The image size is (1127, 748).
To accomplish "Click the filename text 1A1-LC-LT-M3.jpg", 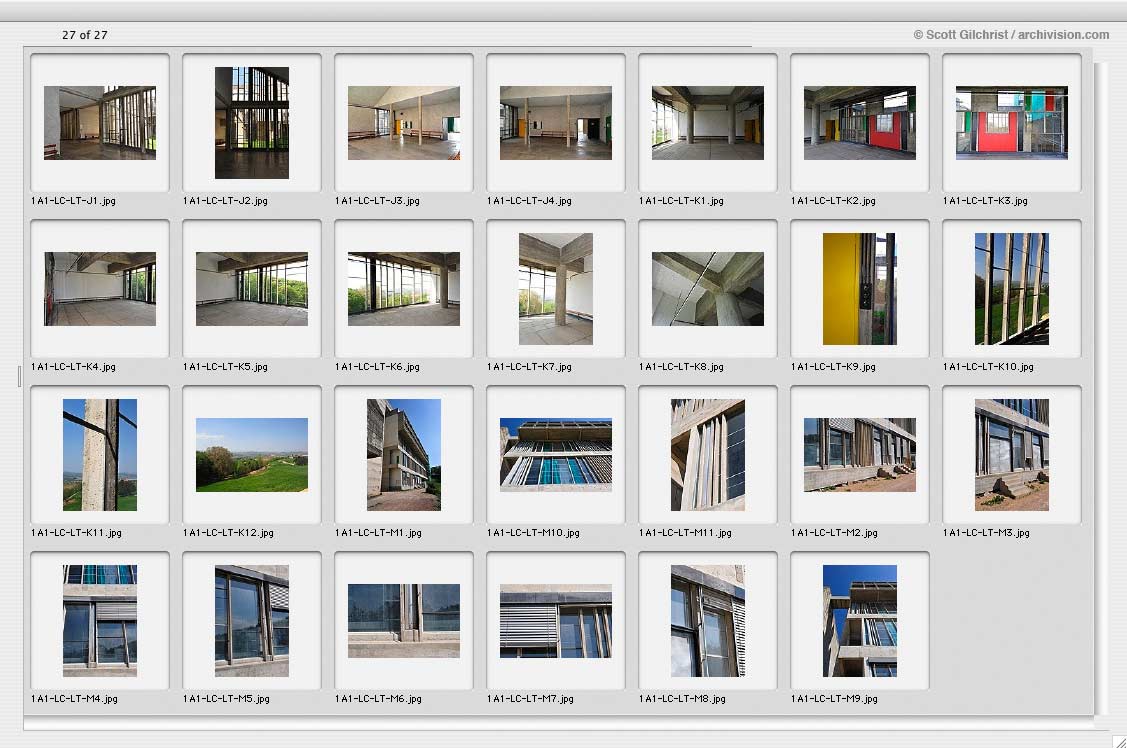I will (986, 533).
